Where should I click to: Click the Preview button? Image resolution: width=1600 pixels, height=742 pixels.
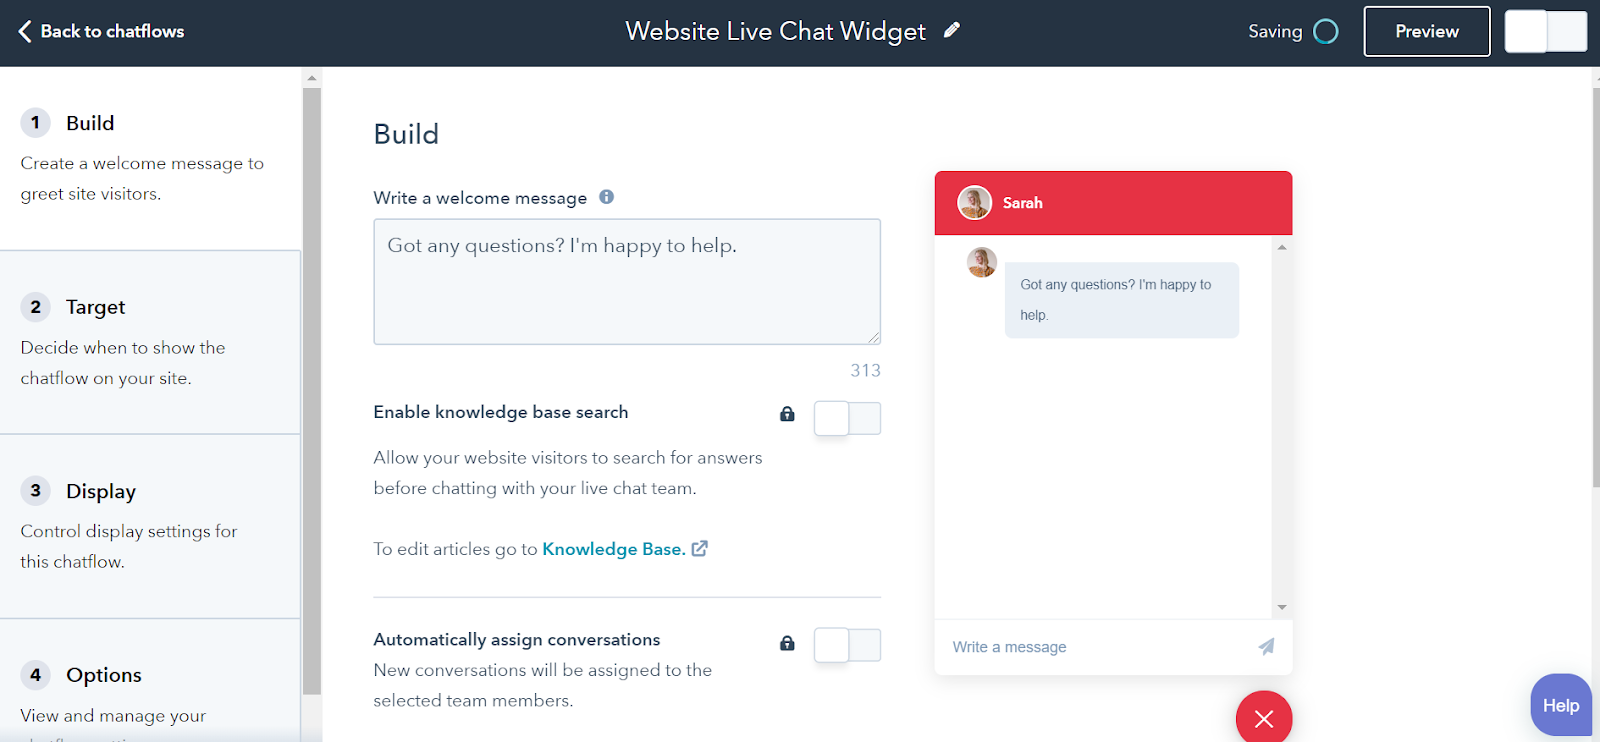[1427, 31]
